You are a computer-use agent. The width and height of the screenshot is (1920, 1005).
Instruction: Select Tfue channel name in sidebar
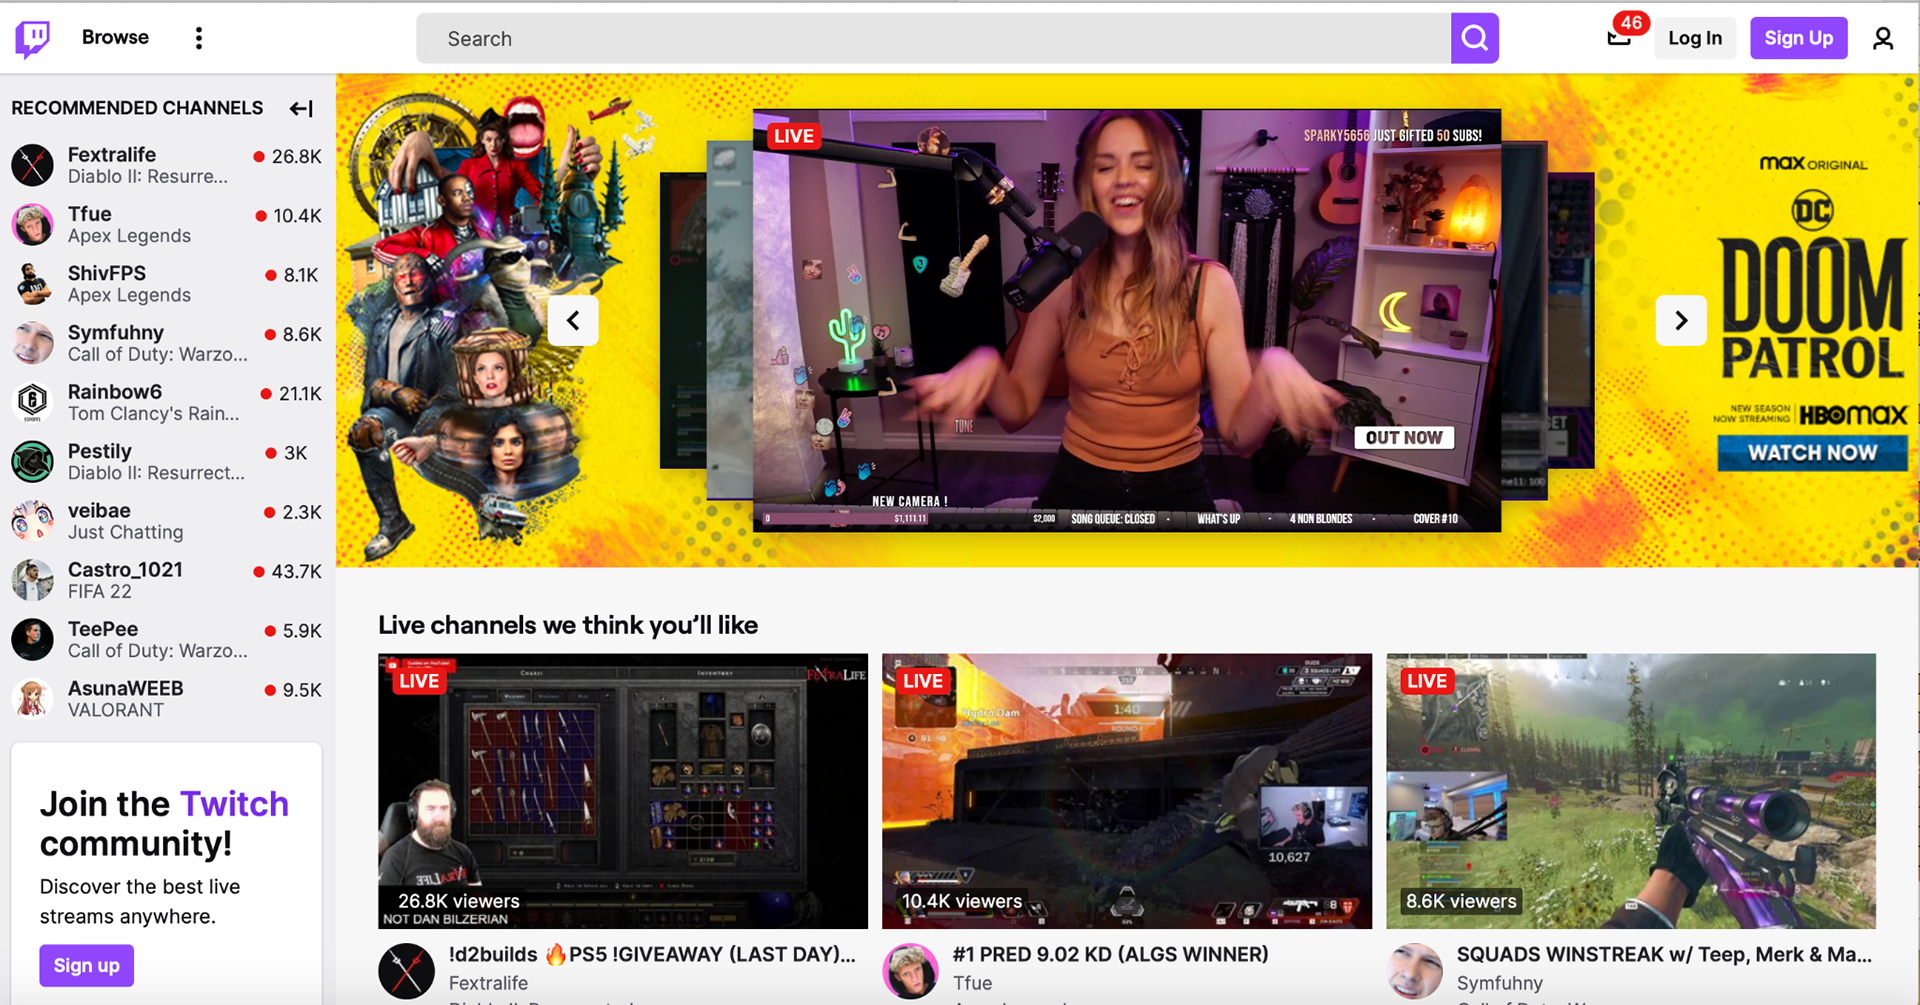pos(89,214)
